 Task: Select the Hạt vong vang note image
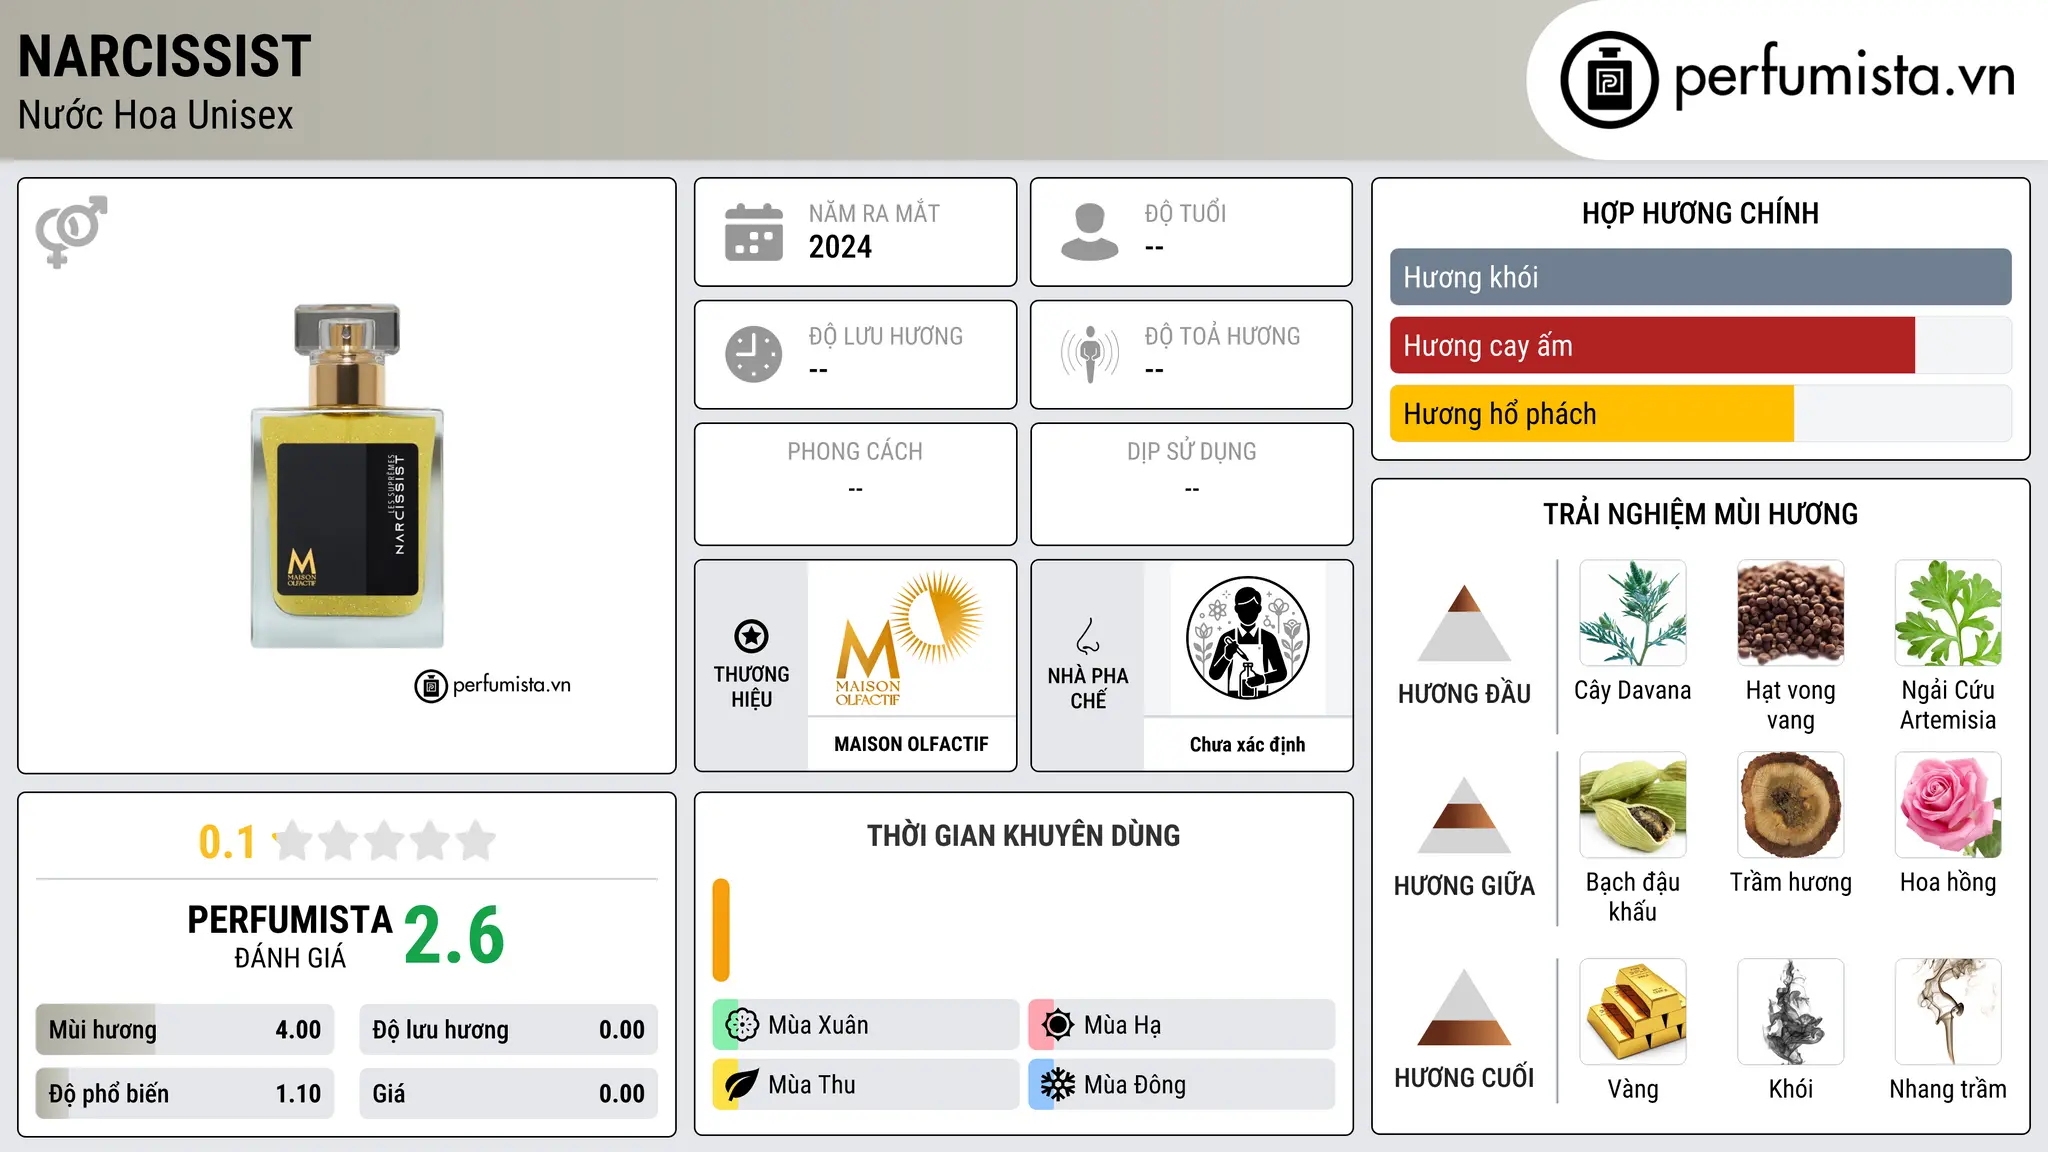tap(1791, 613)
